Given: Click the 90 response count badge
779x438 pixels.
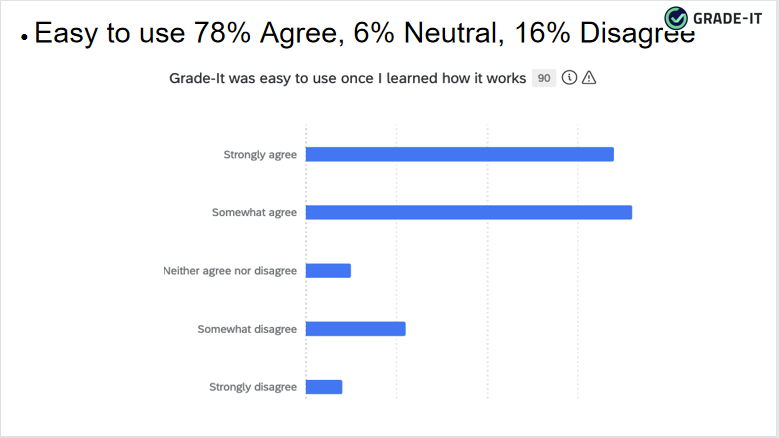Looking at the screenshot, I should pyautogui.click(x=544, y=78).
